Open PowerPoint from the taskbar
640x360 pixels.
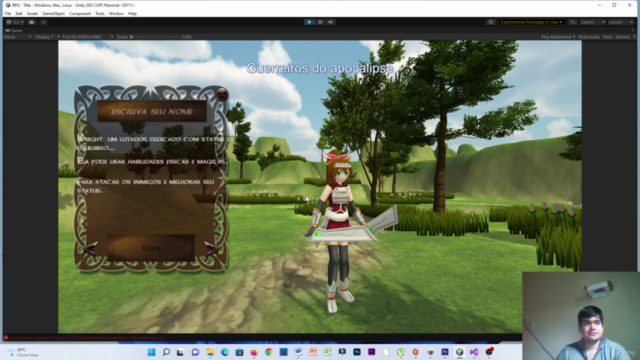(313, 352)
